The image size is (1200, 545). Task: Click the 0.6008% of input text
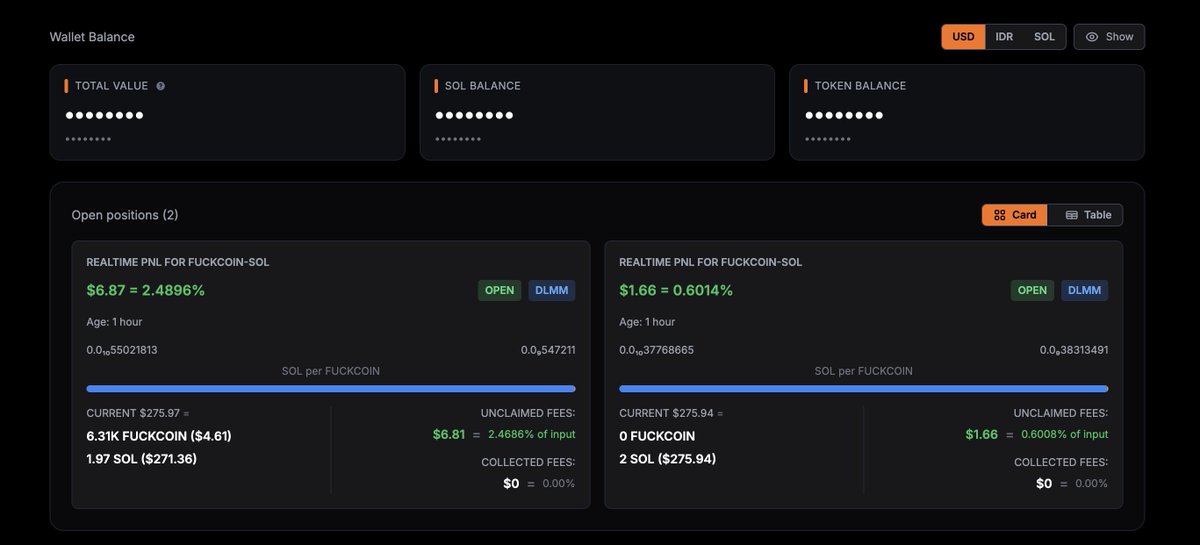tap(1064, 434)
